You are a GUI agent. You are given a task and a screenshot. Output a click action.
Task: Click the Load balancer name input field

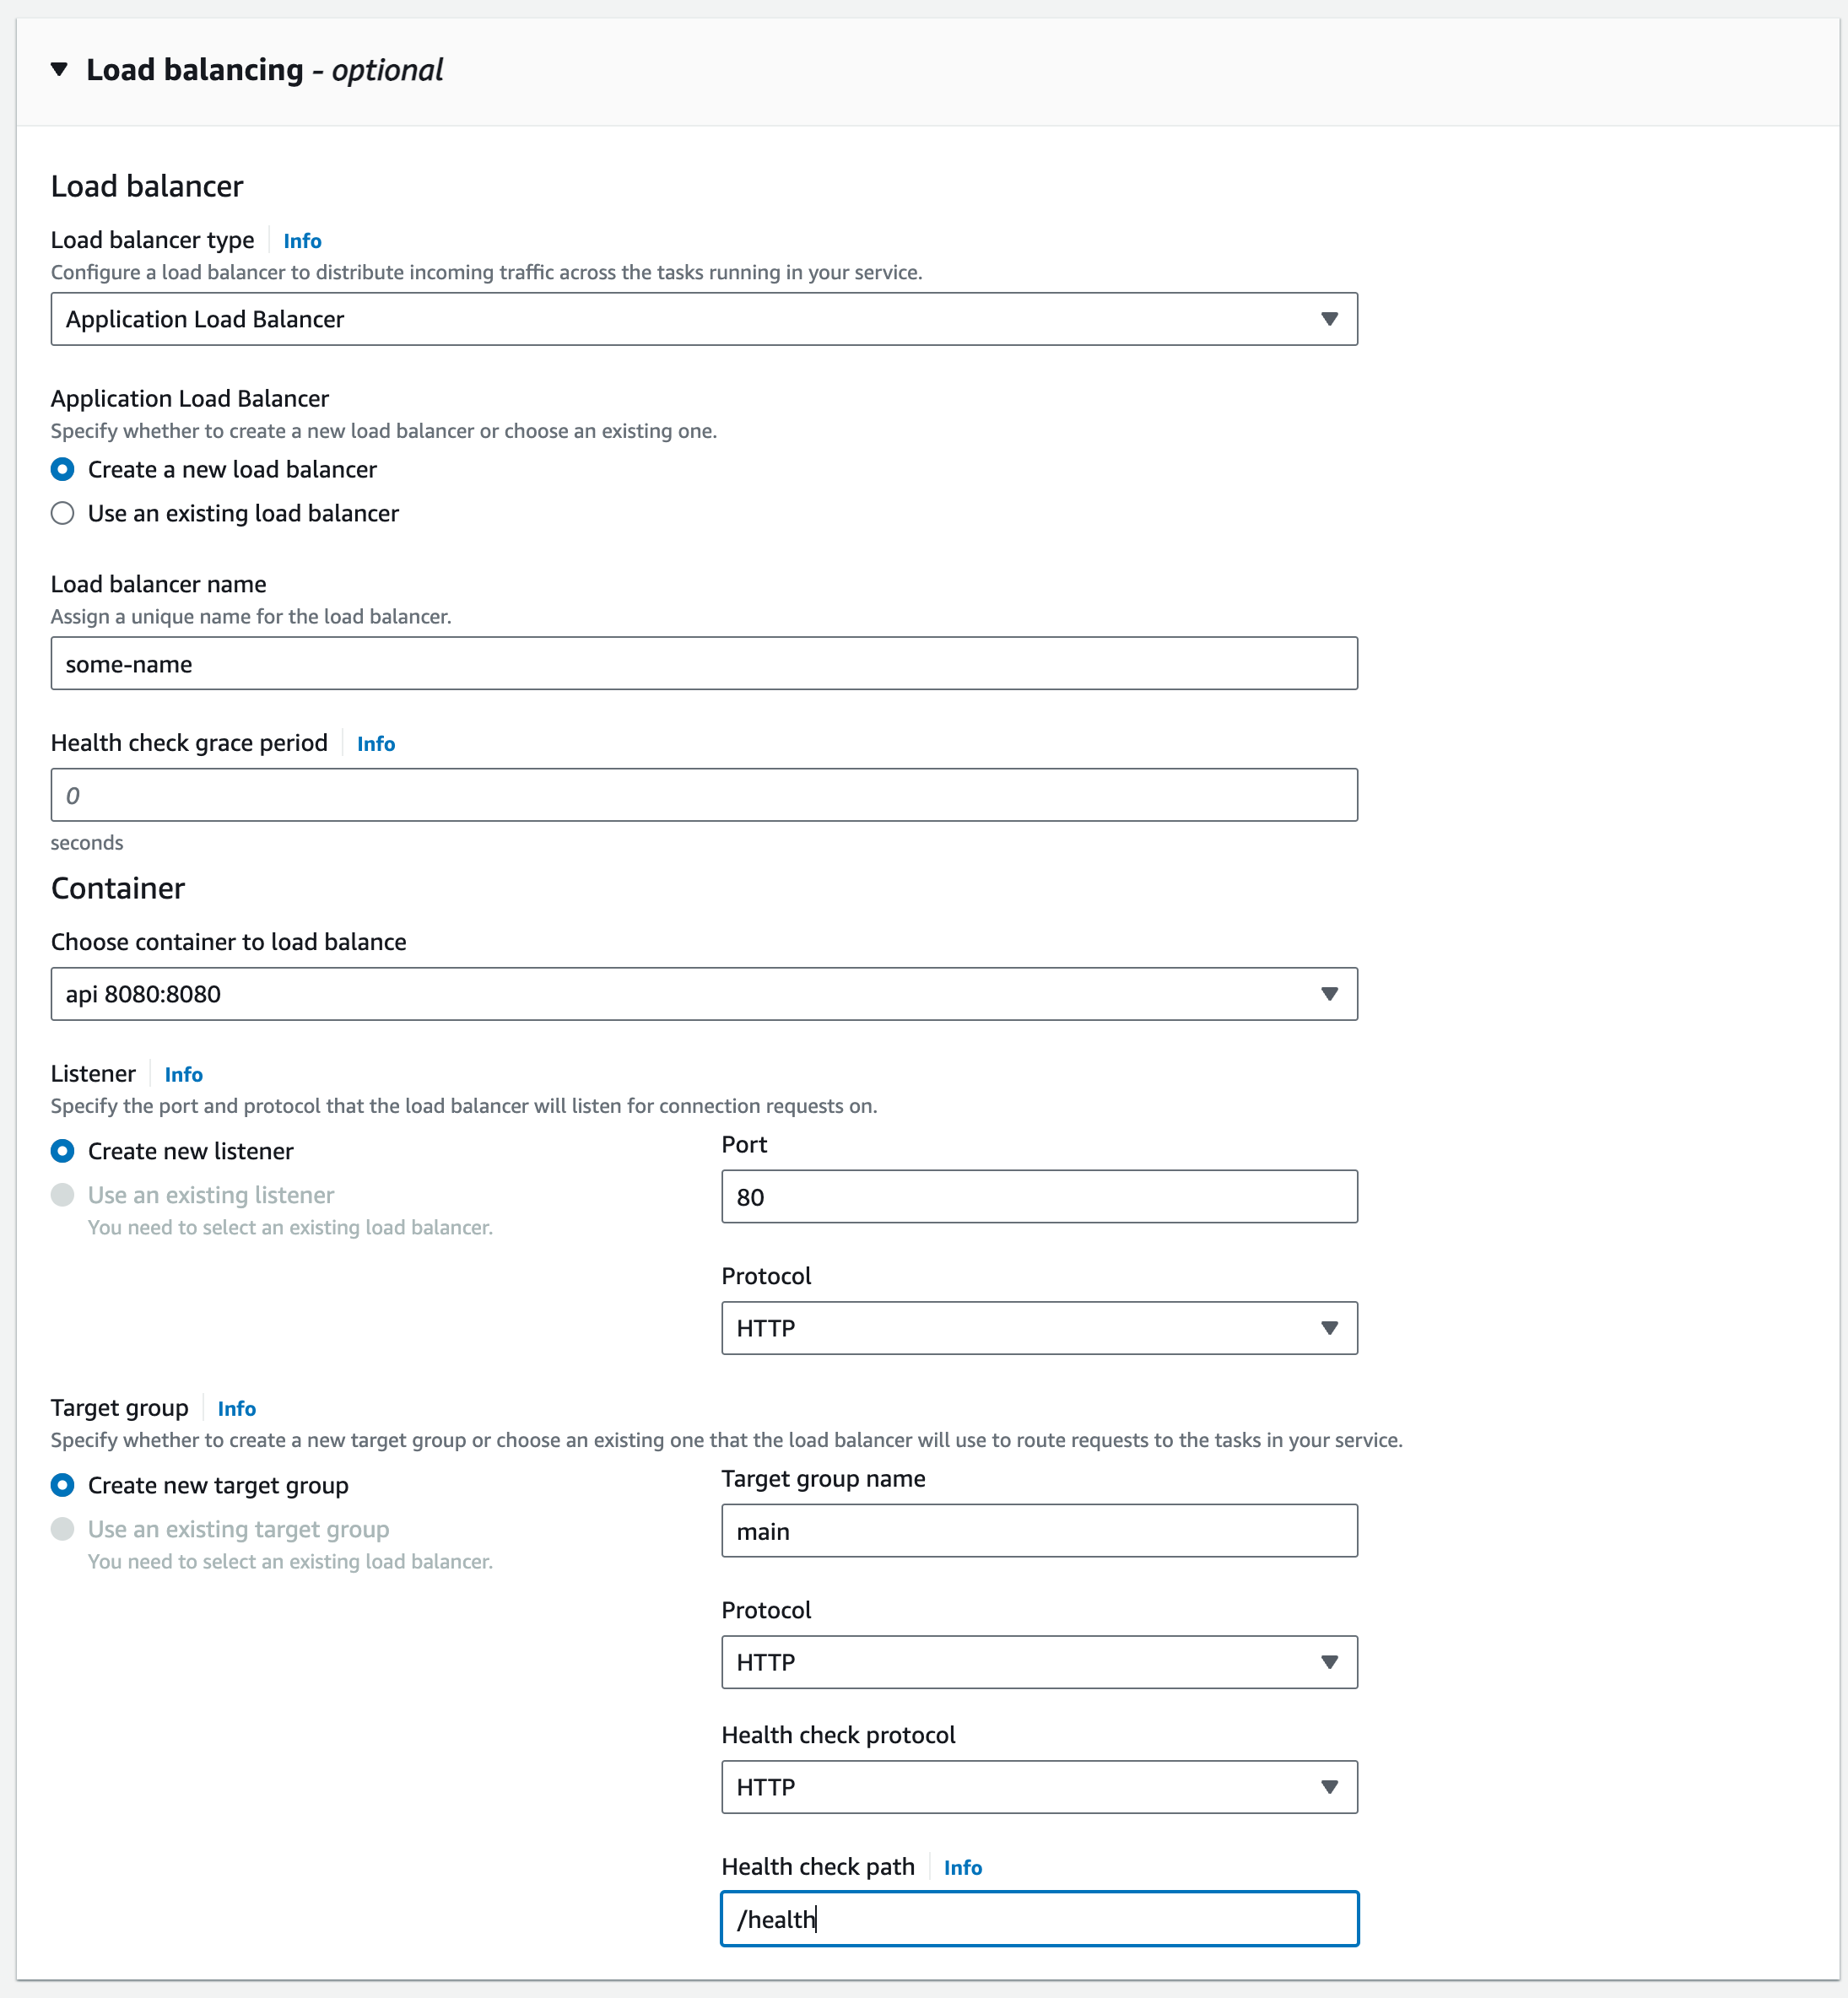pyautogui.click(x=700, y=663)
